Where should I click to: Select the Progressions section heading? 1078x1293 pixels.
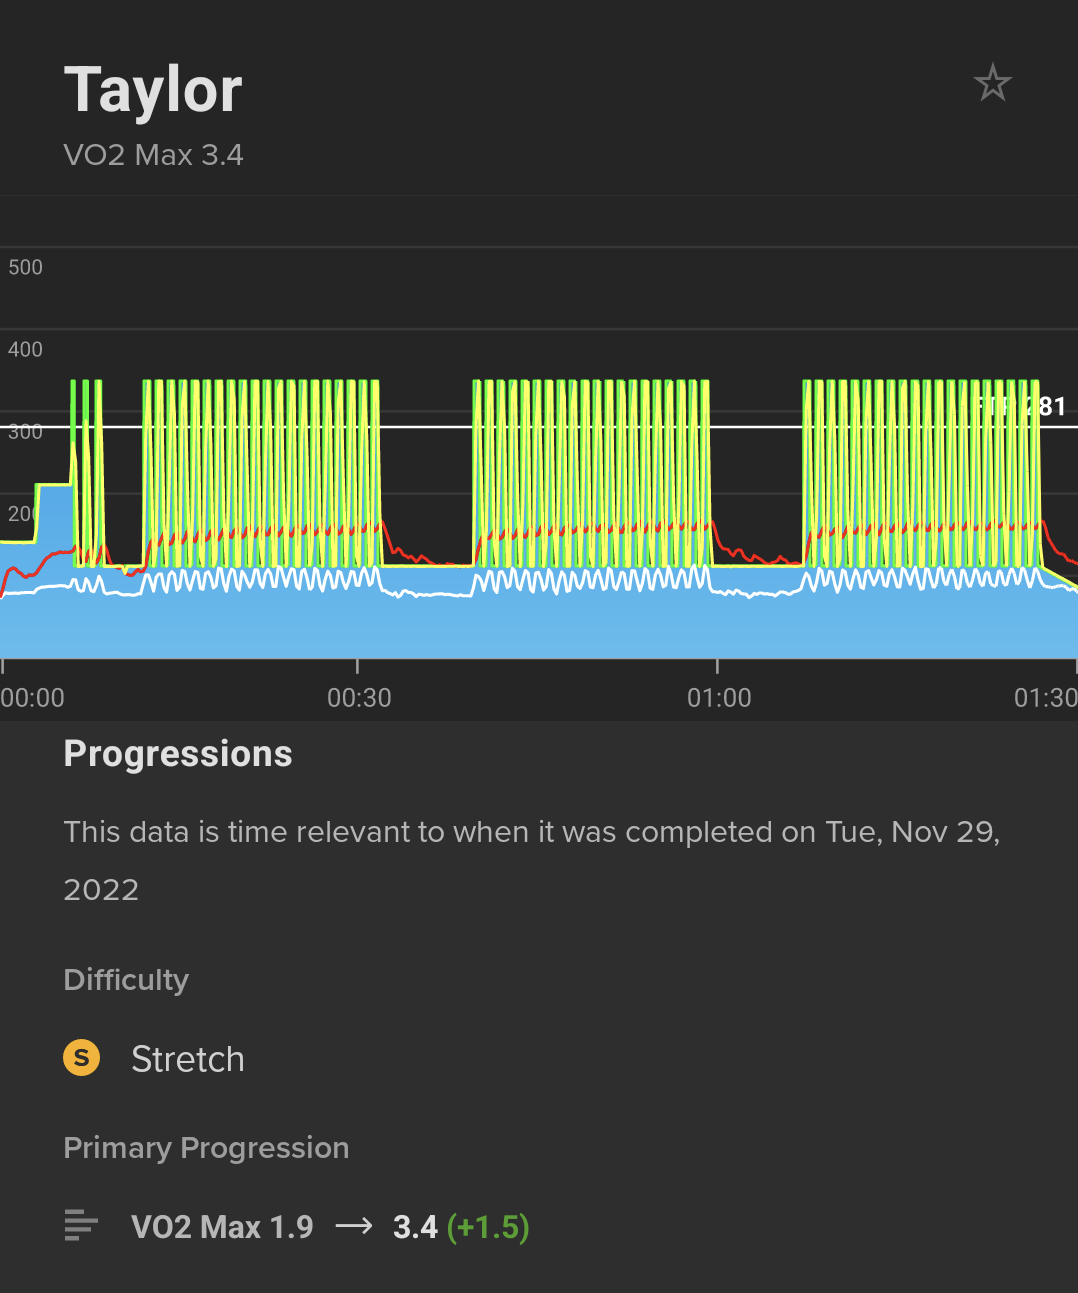[178, 754]
